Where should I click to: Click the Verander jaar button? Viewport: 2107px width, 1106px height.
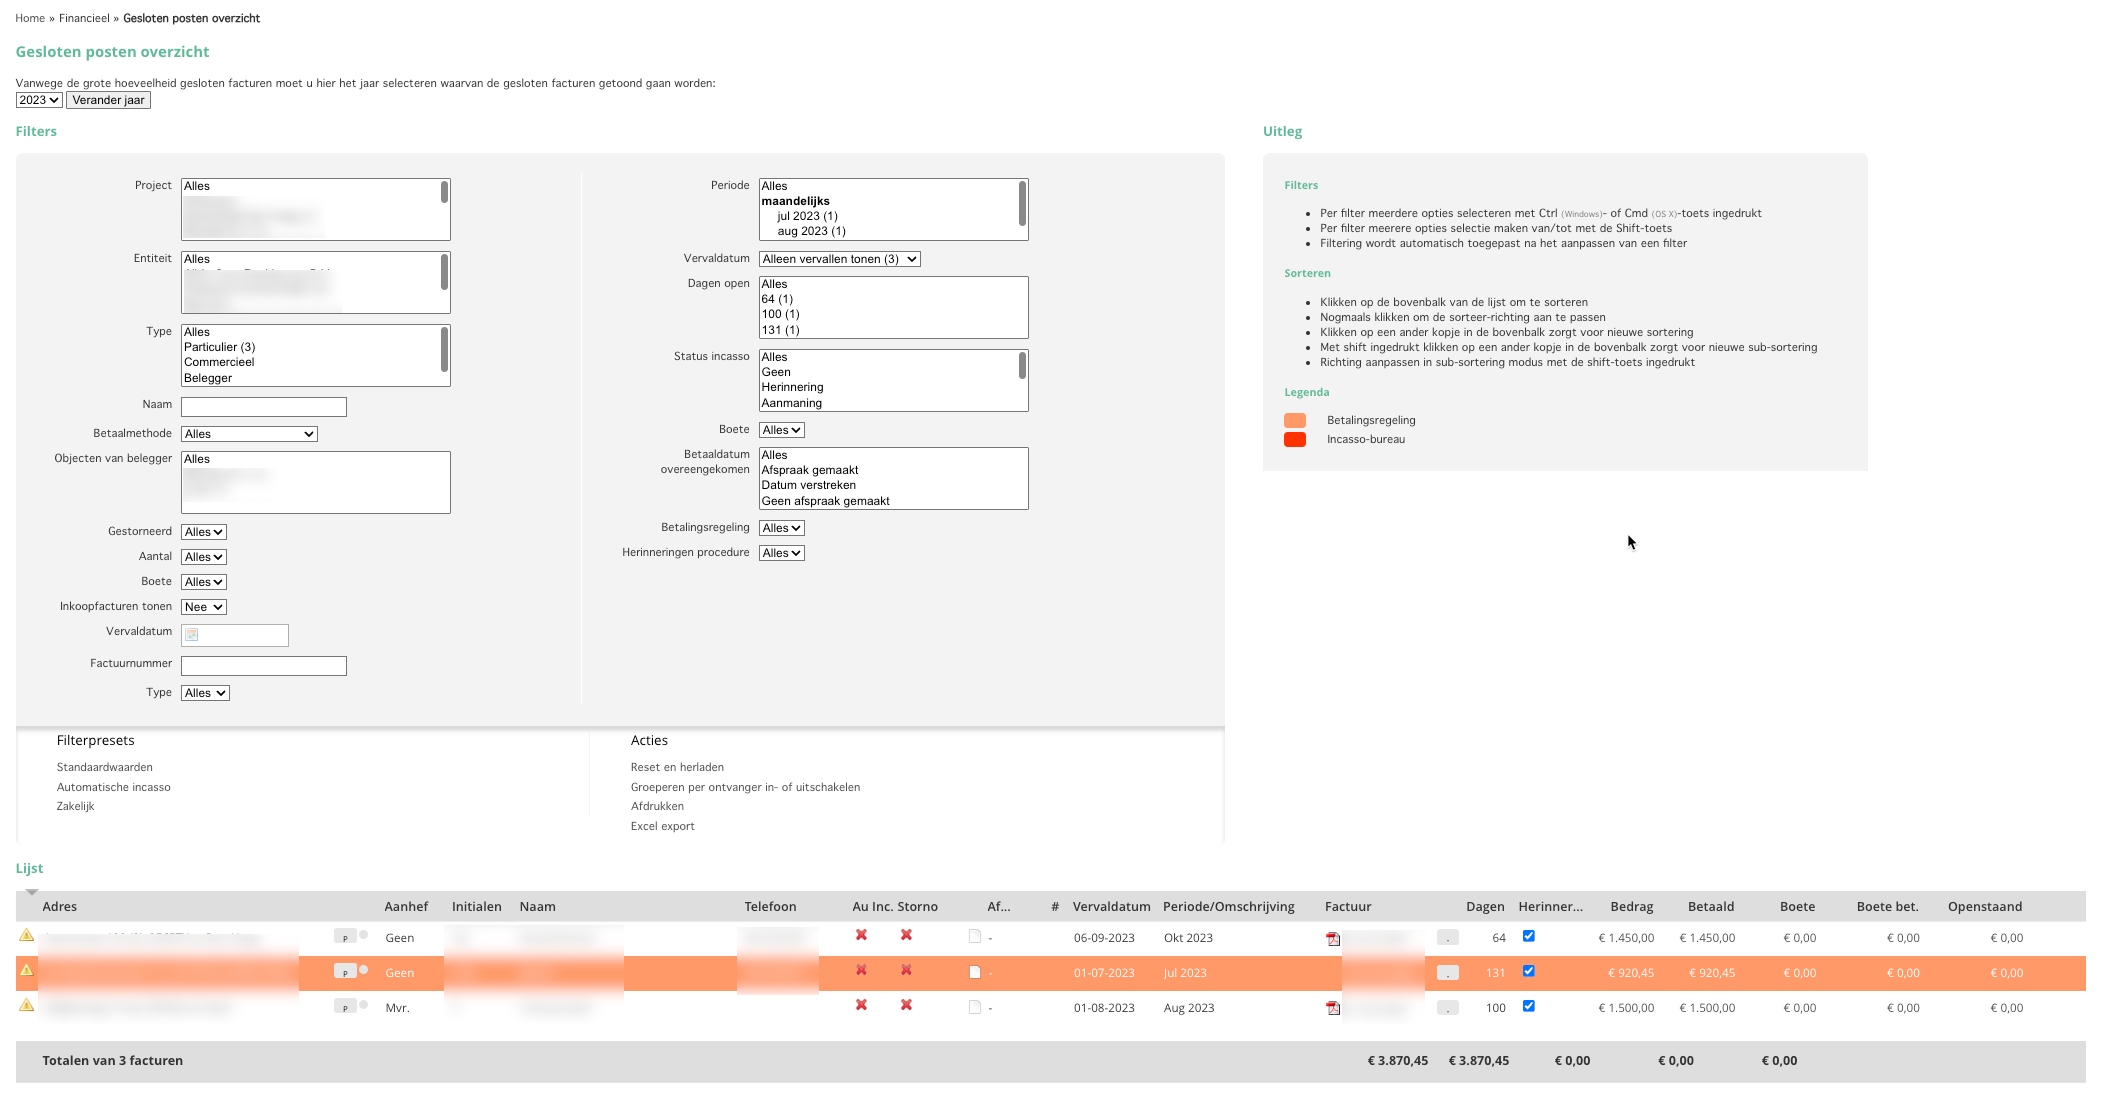tap(108, 100)
